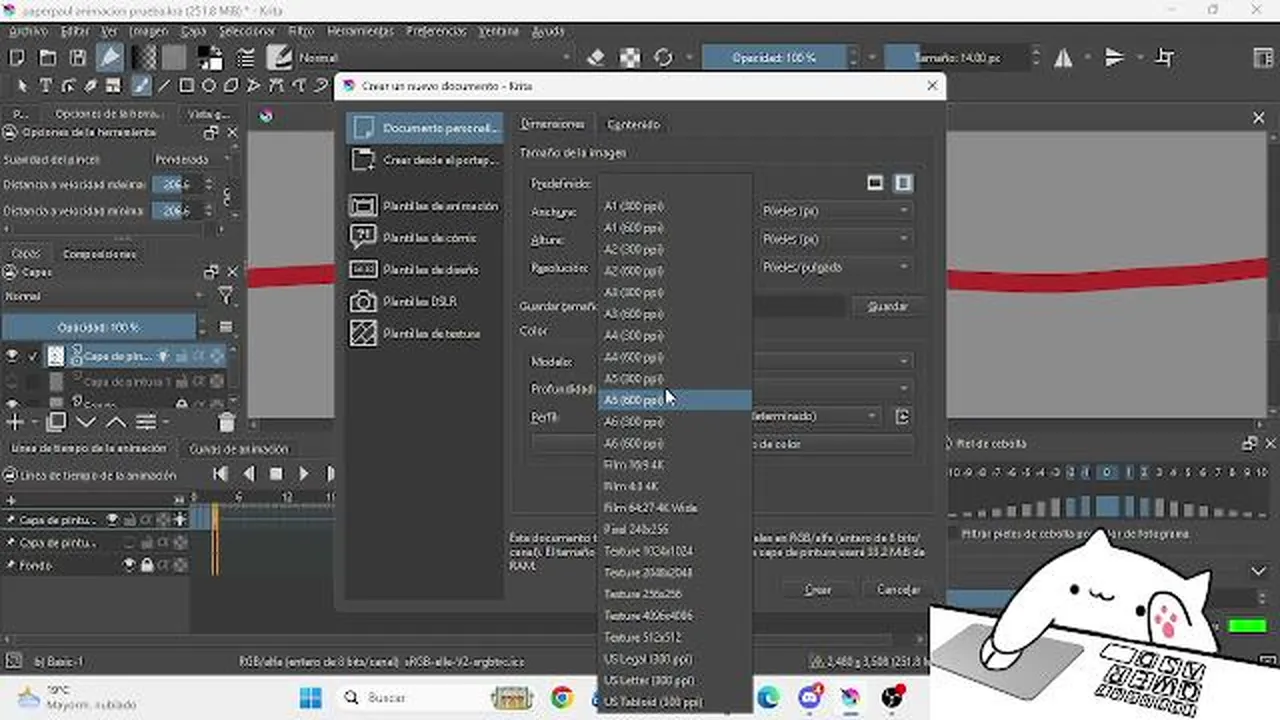
Task: Toggle Fondo layer lock in timeline
Action: tap(146, 565)
